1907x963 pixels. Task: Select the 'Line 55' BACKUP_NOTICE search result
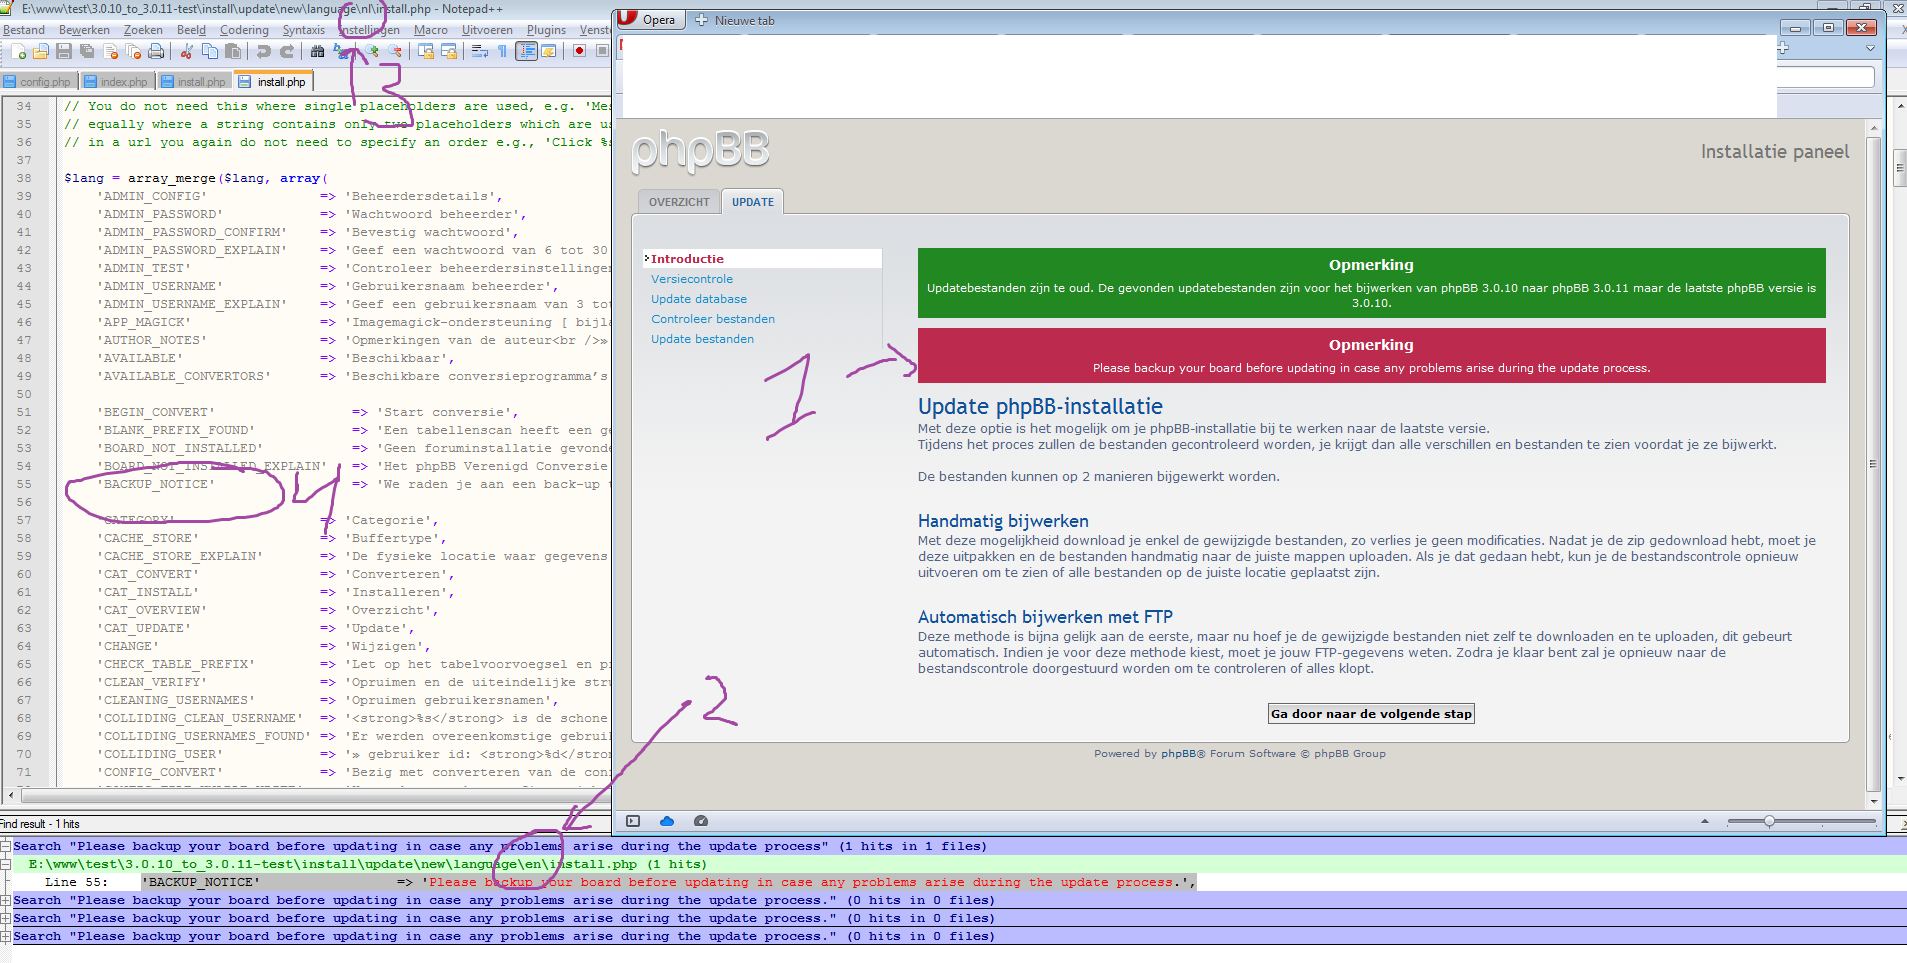pos(620,882)
